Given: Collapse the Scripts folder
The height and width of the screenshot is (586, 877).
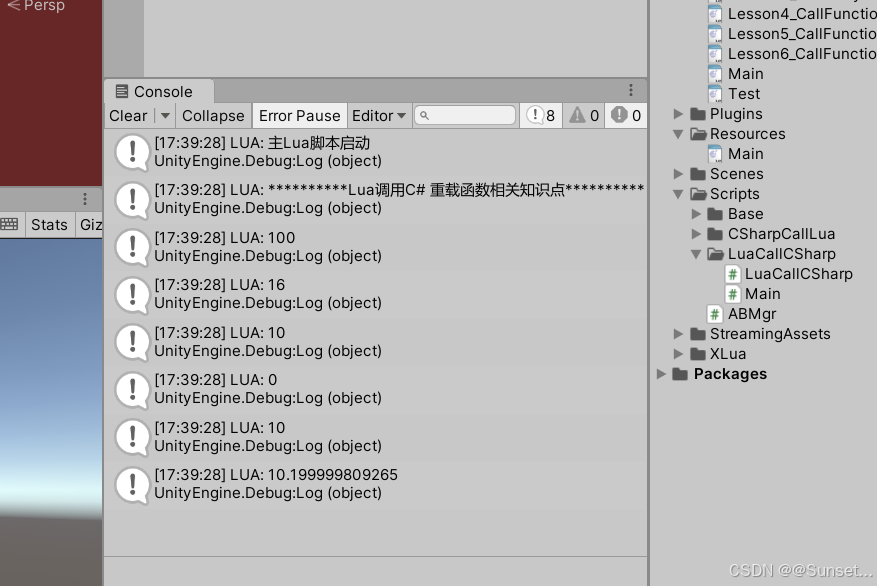Looking at the screenshot, I should click(678, 194).
